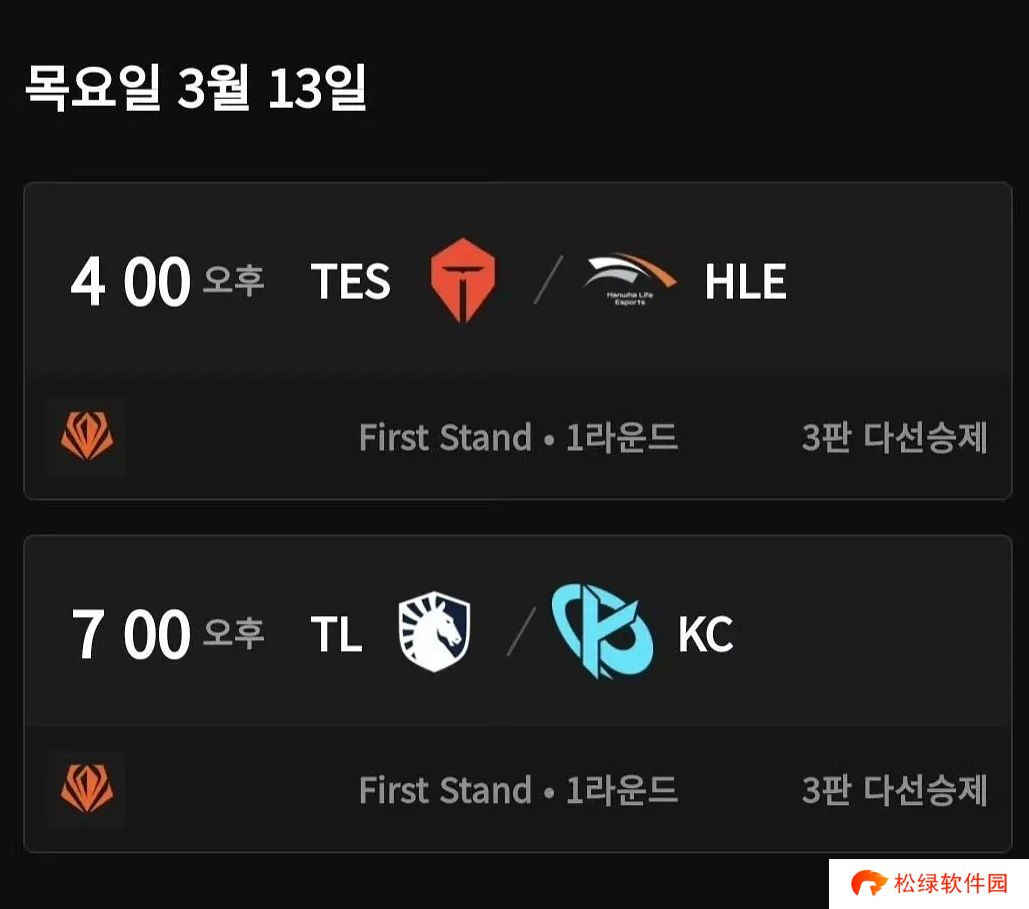Screen dimensions: 1029x909
Task: Click 3판 다선승제 in TL vs KC card
Action: [x=894, y=790]
